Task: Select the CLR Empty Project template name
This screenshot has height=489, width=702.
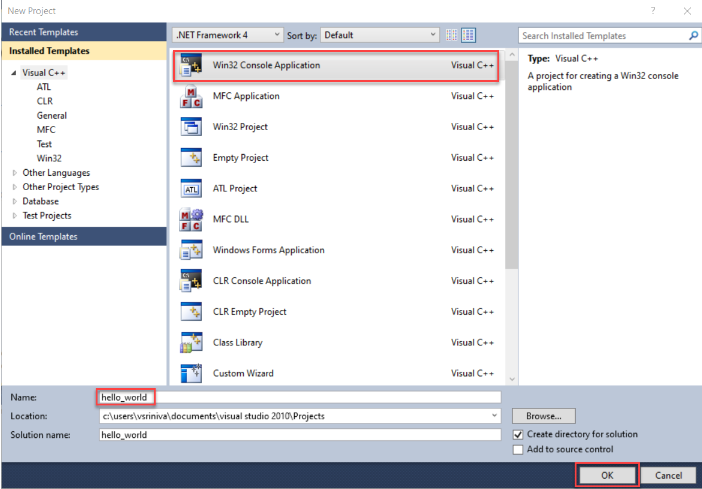Action: click(250, 312)
